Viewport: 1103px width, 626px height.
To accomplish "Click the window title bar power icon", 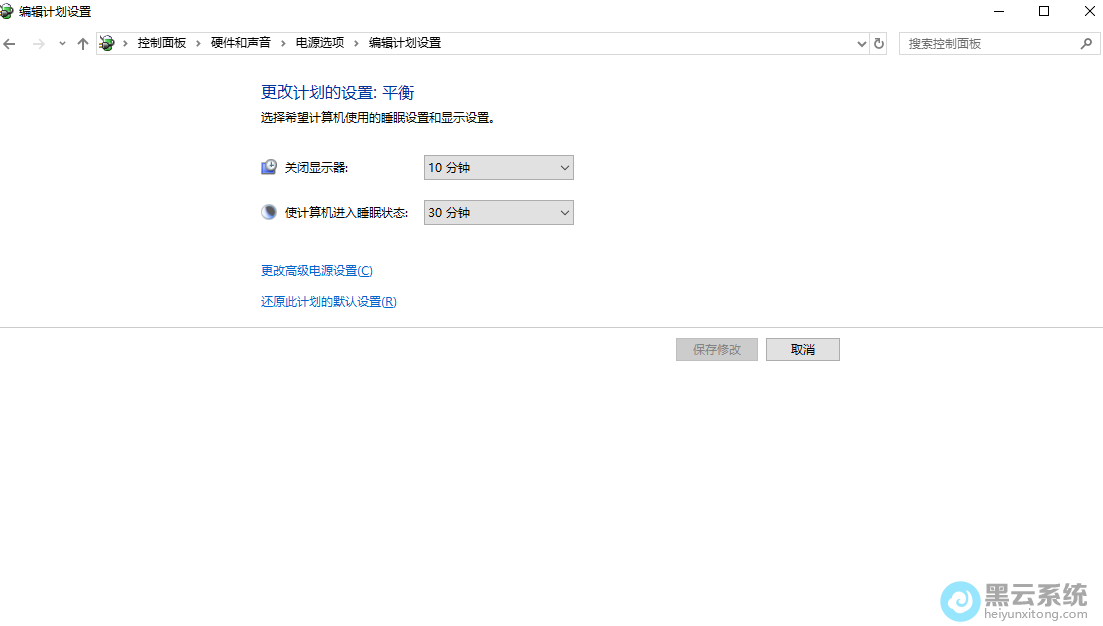I will (10, 11).
